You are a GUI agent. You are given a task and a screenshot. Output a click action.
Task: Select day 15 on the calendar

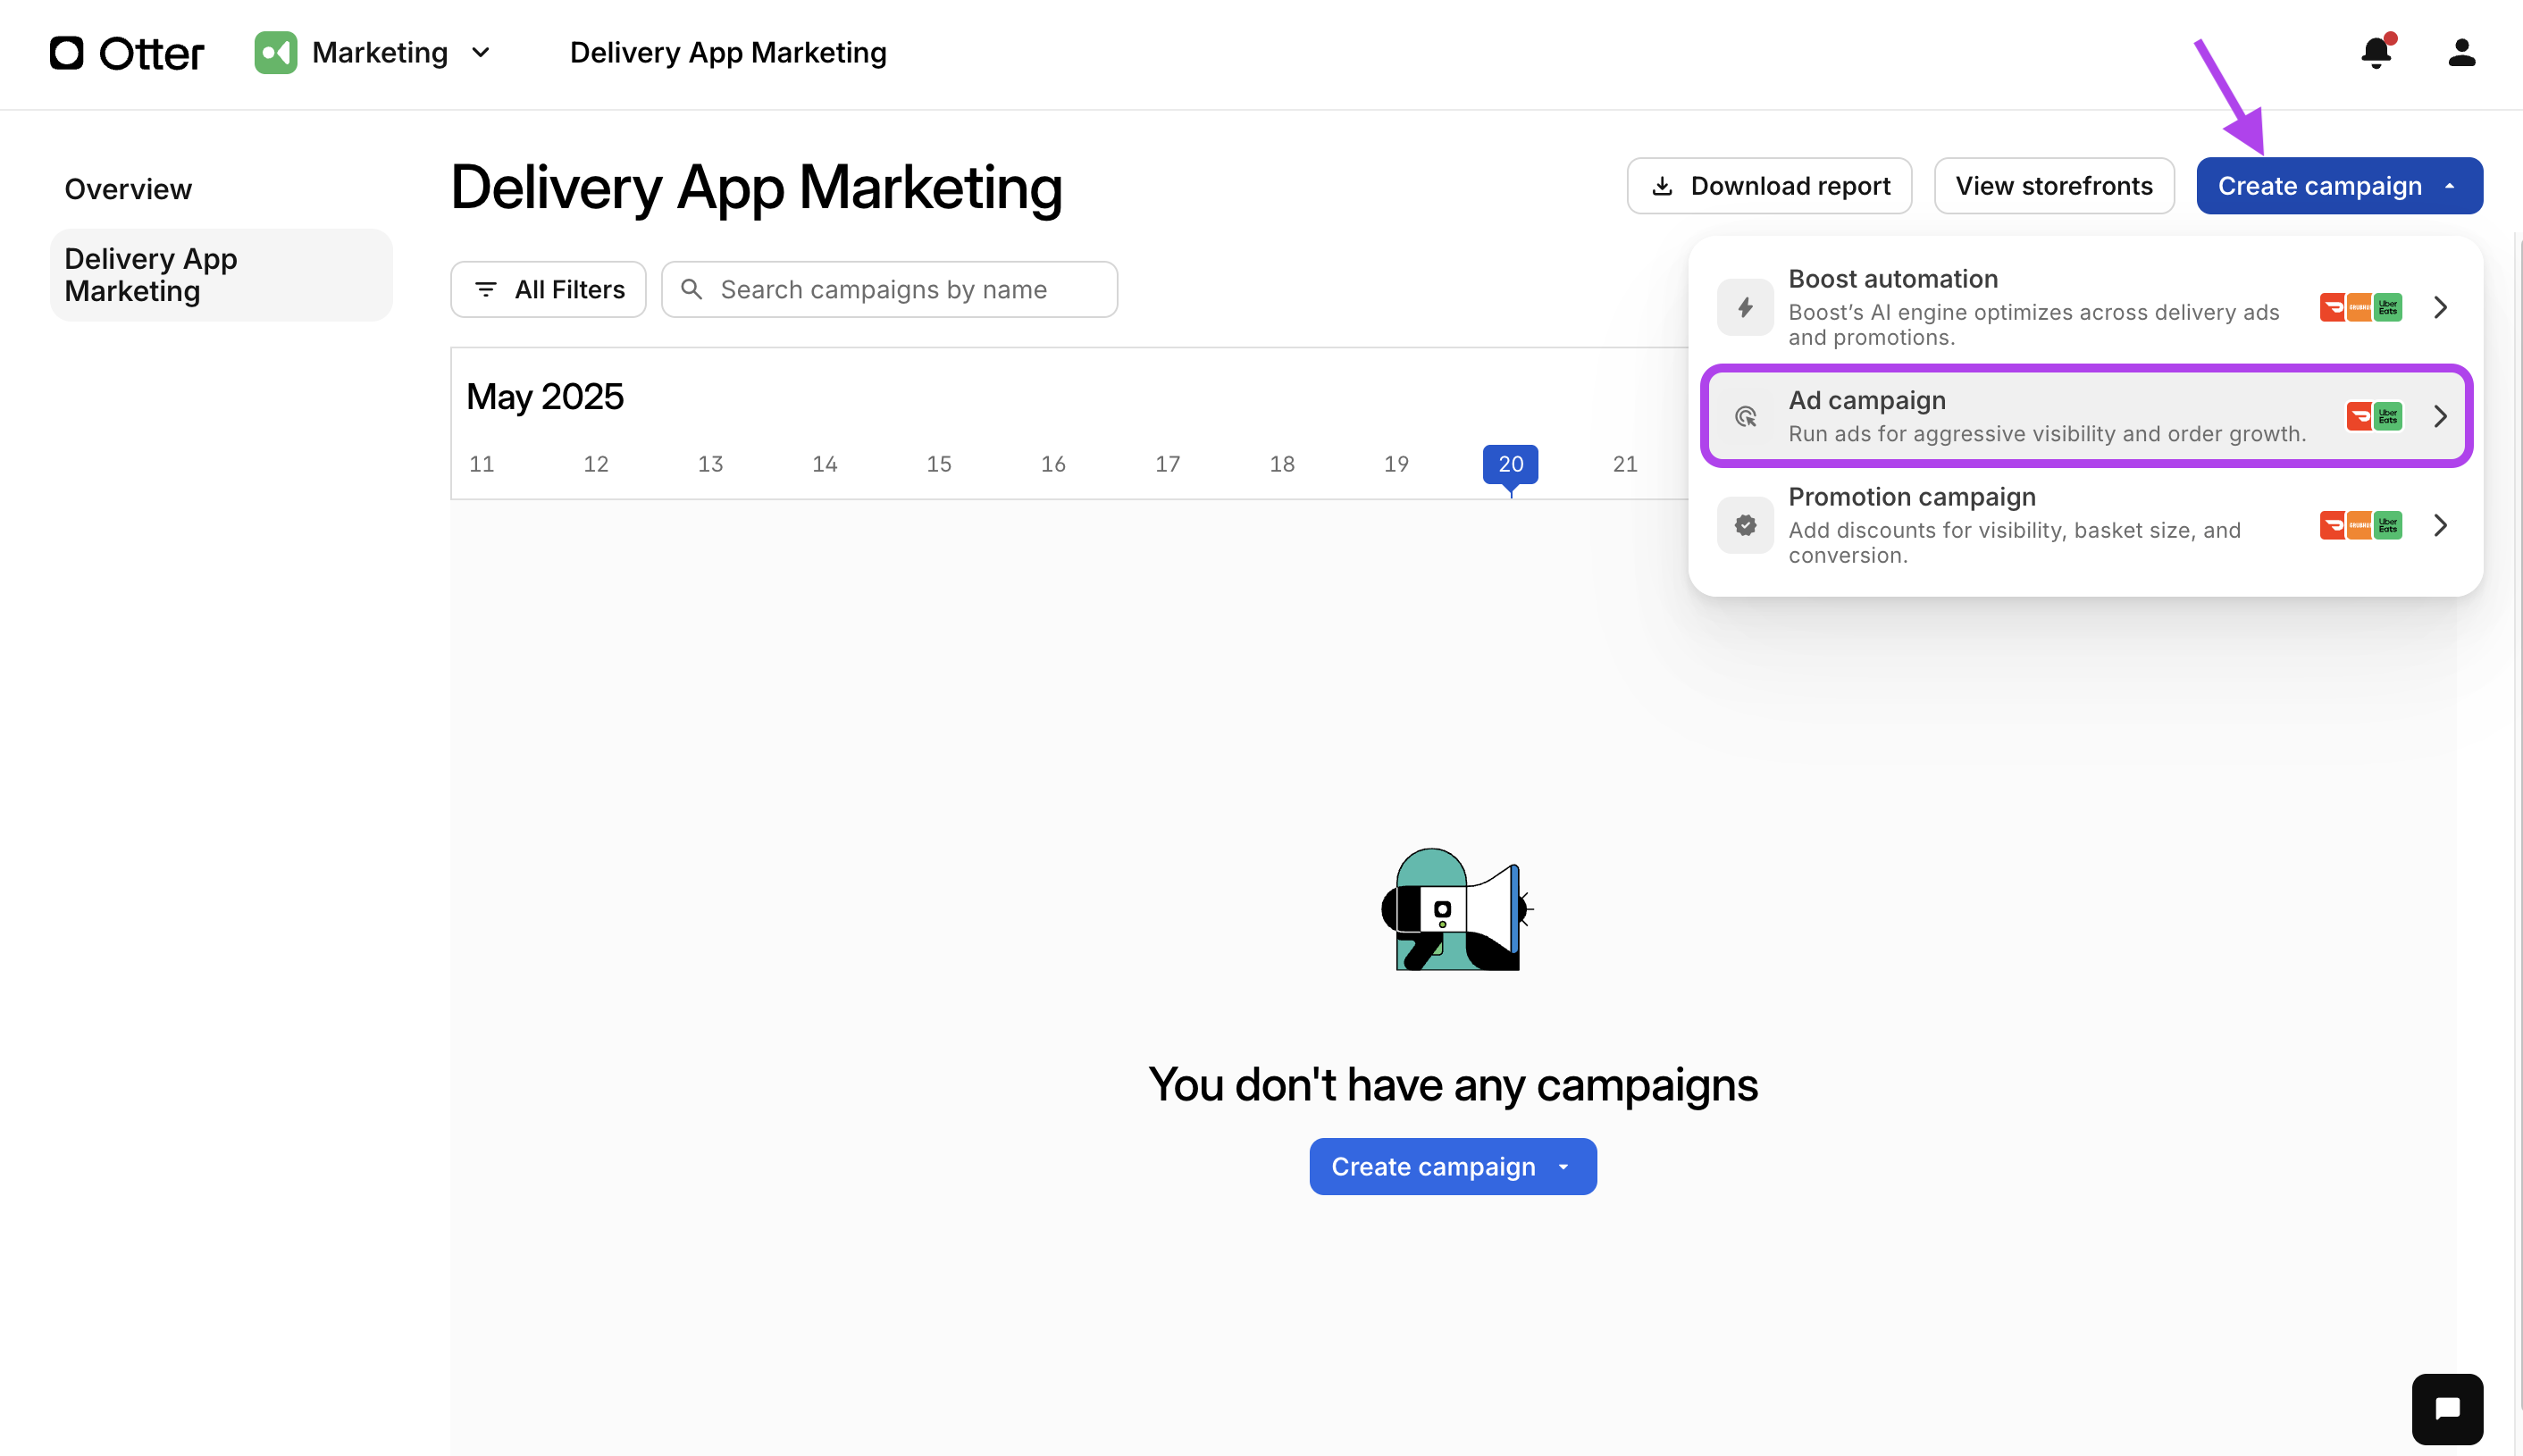coord(939,464)
